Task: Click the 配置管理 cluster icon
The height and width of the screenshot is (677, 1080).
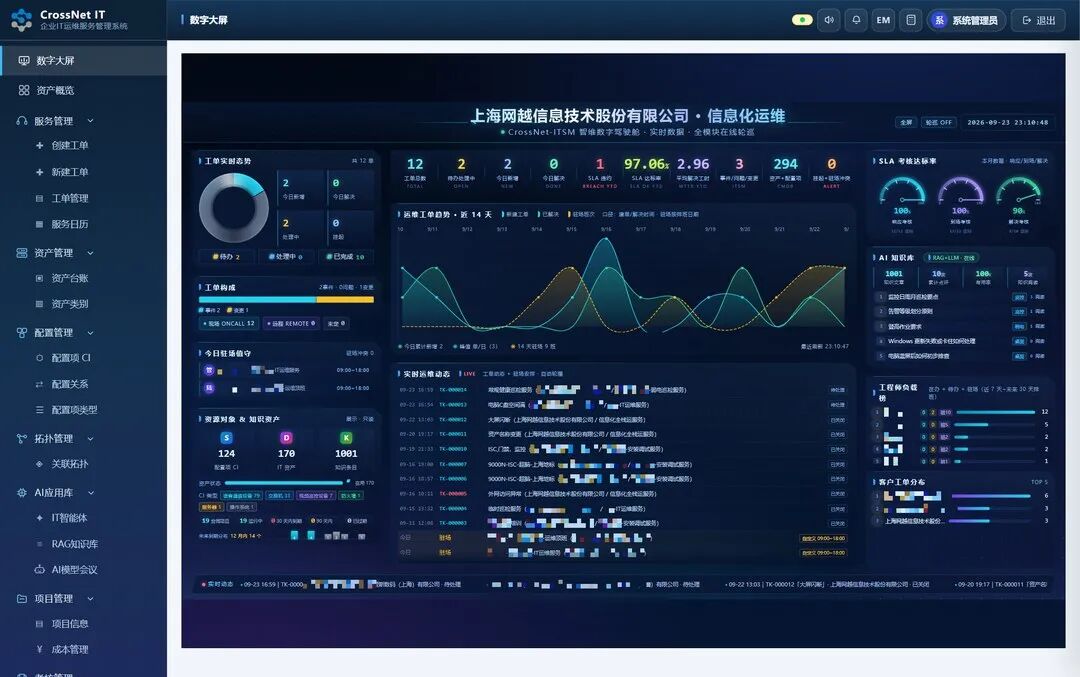Action: [x=22, y=333]
